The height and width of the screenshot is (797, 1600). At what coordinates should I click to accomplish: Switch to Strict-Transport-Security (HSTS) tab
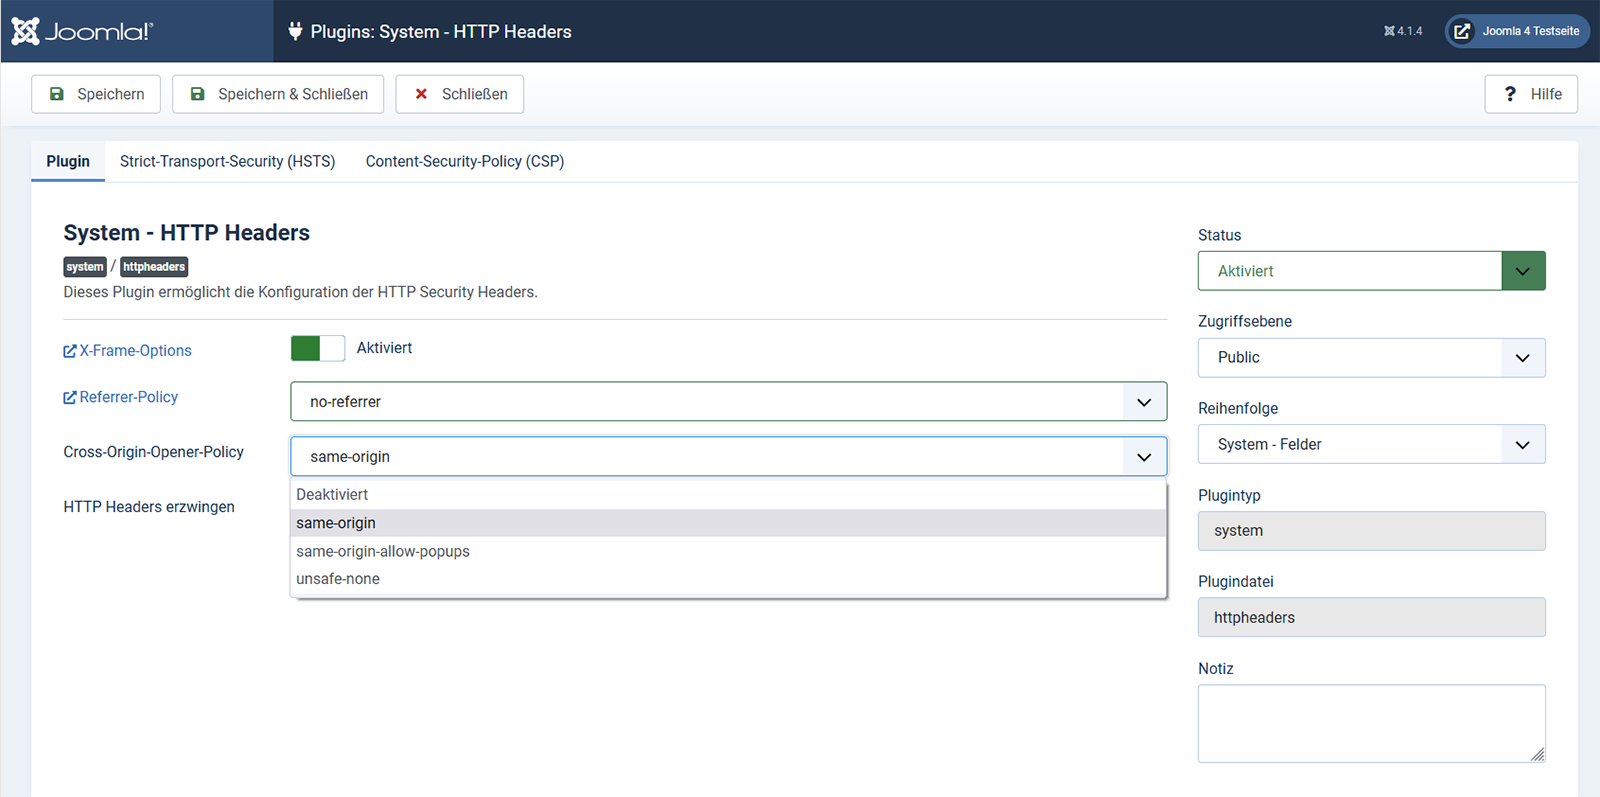(227, 161)
